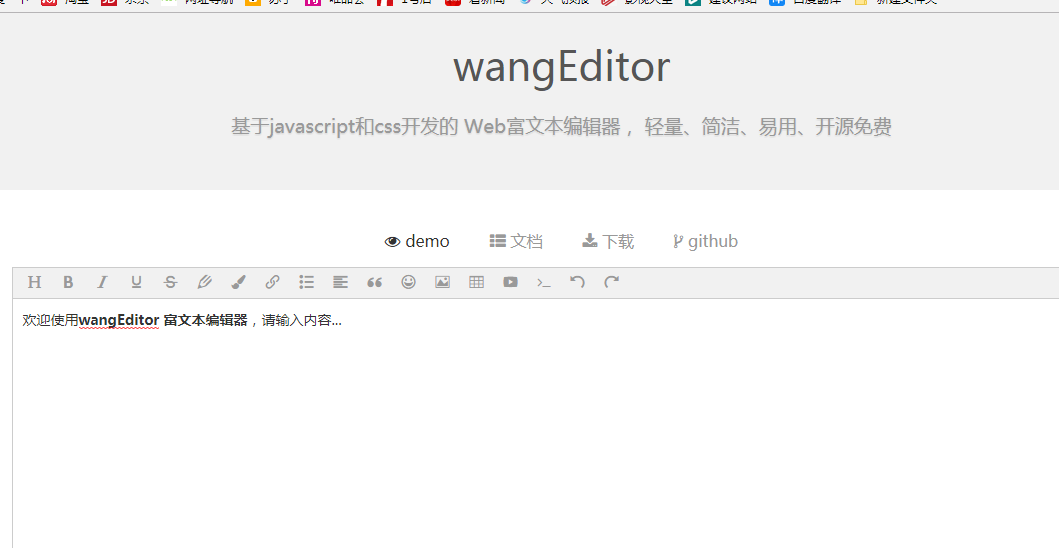The image size is (1059, 548).
Task: Open the emoticon smiley picker
Action: tap(409, 282)
